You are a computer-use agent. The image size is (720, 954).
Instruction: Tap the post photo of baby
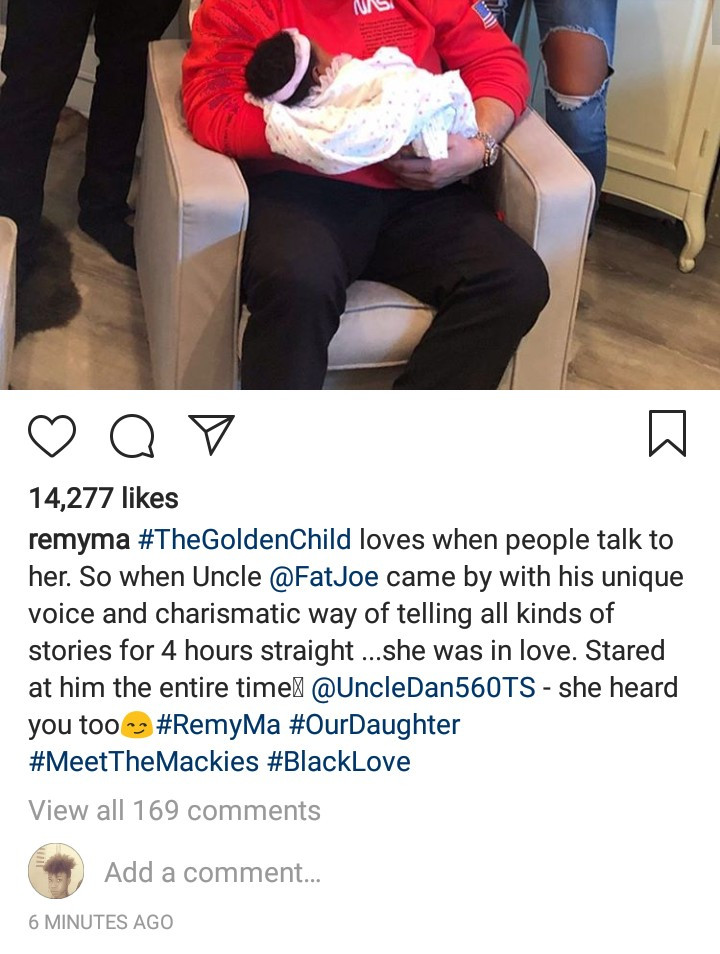360,195
